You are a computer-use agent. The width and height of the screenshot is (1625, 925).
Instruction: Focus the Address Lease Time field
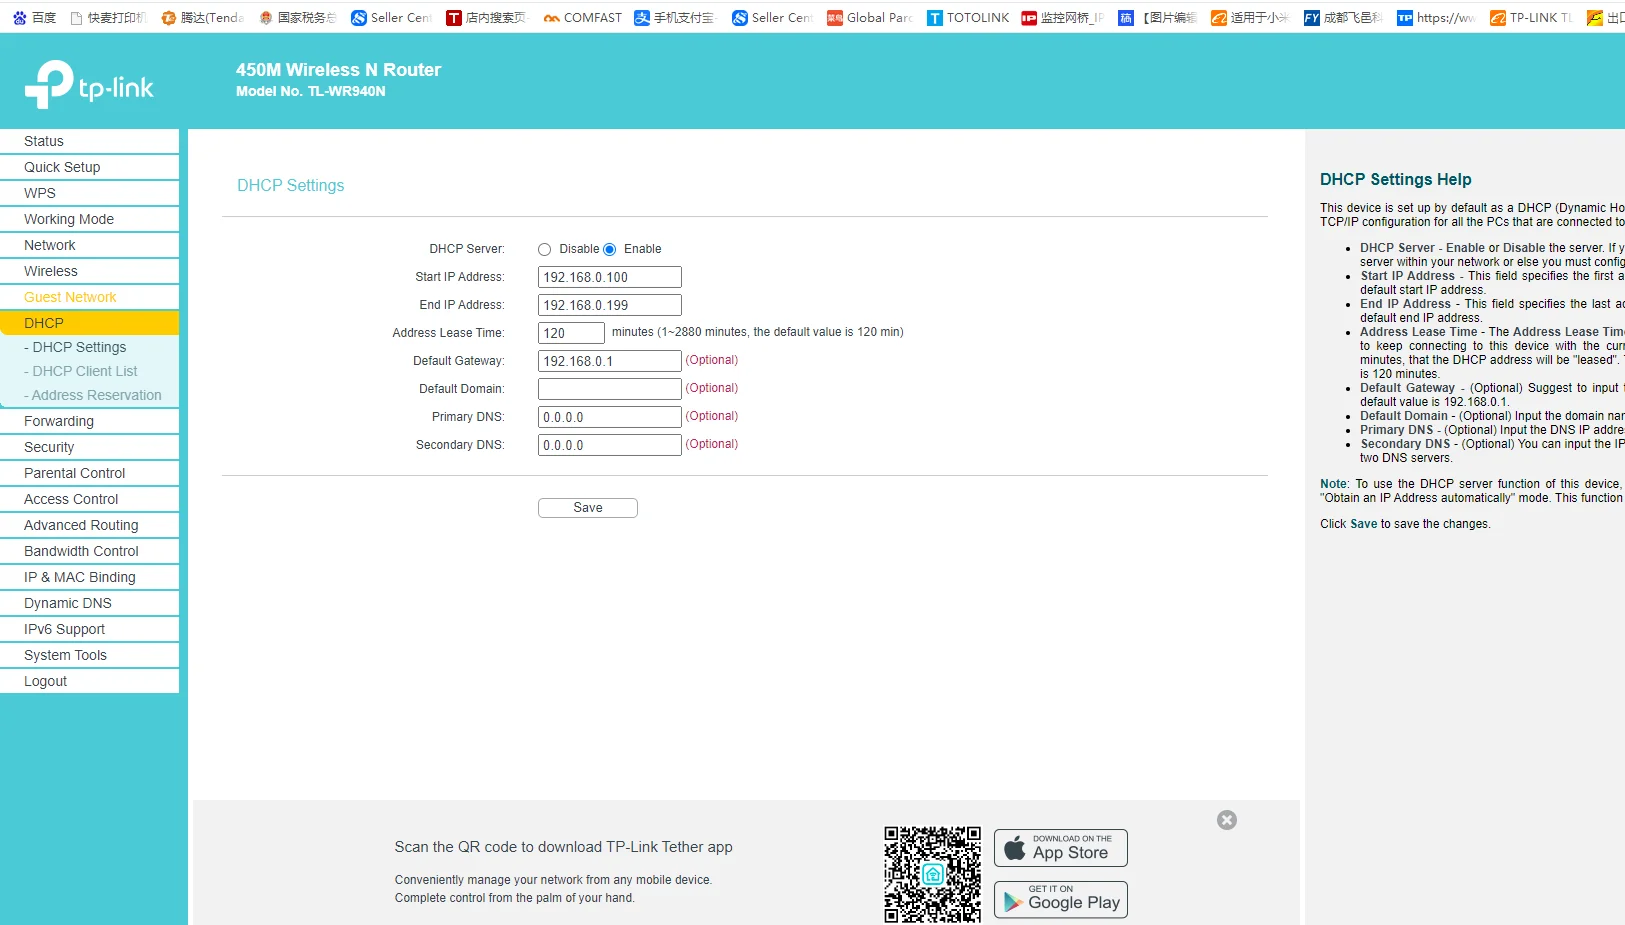coord(571,333)
